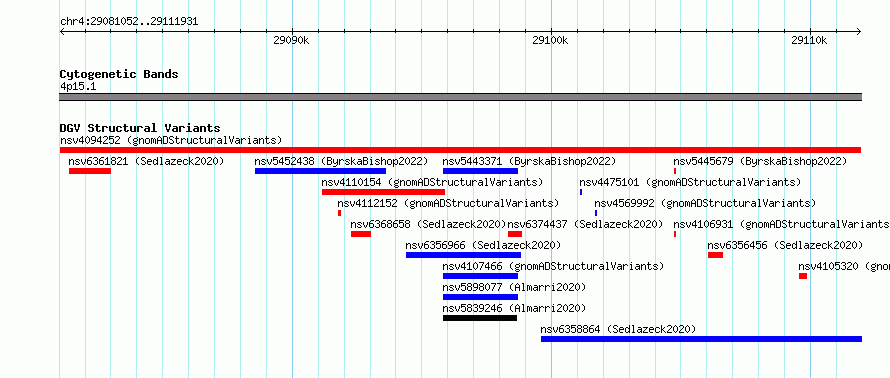Click small red mark under nsv4112152

339,213
